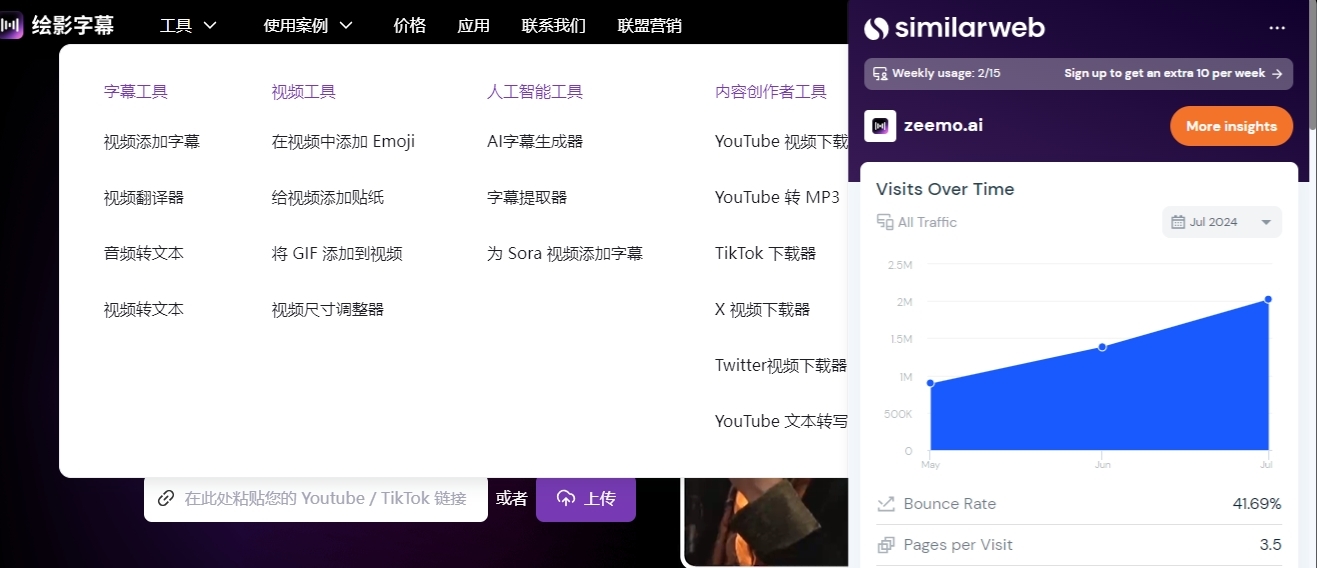Click the 3.5 pages per visit value
Screen dimensions: 1317x568
(x=1271, y=545)
